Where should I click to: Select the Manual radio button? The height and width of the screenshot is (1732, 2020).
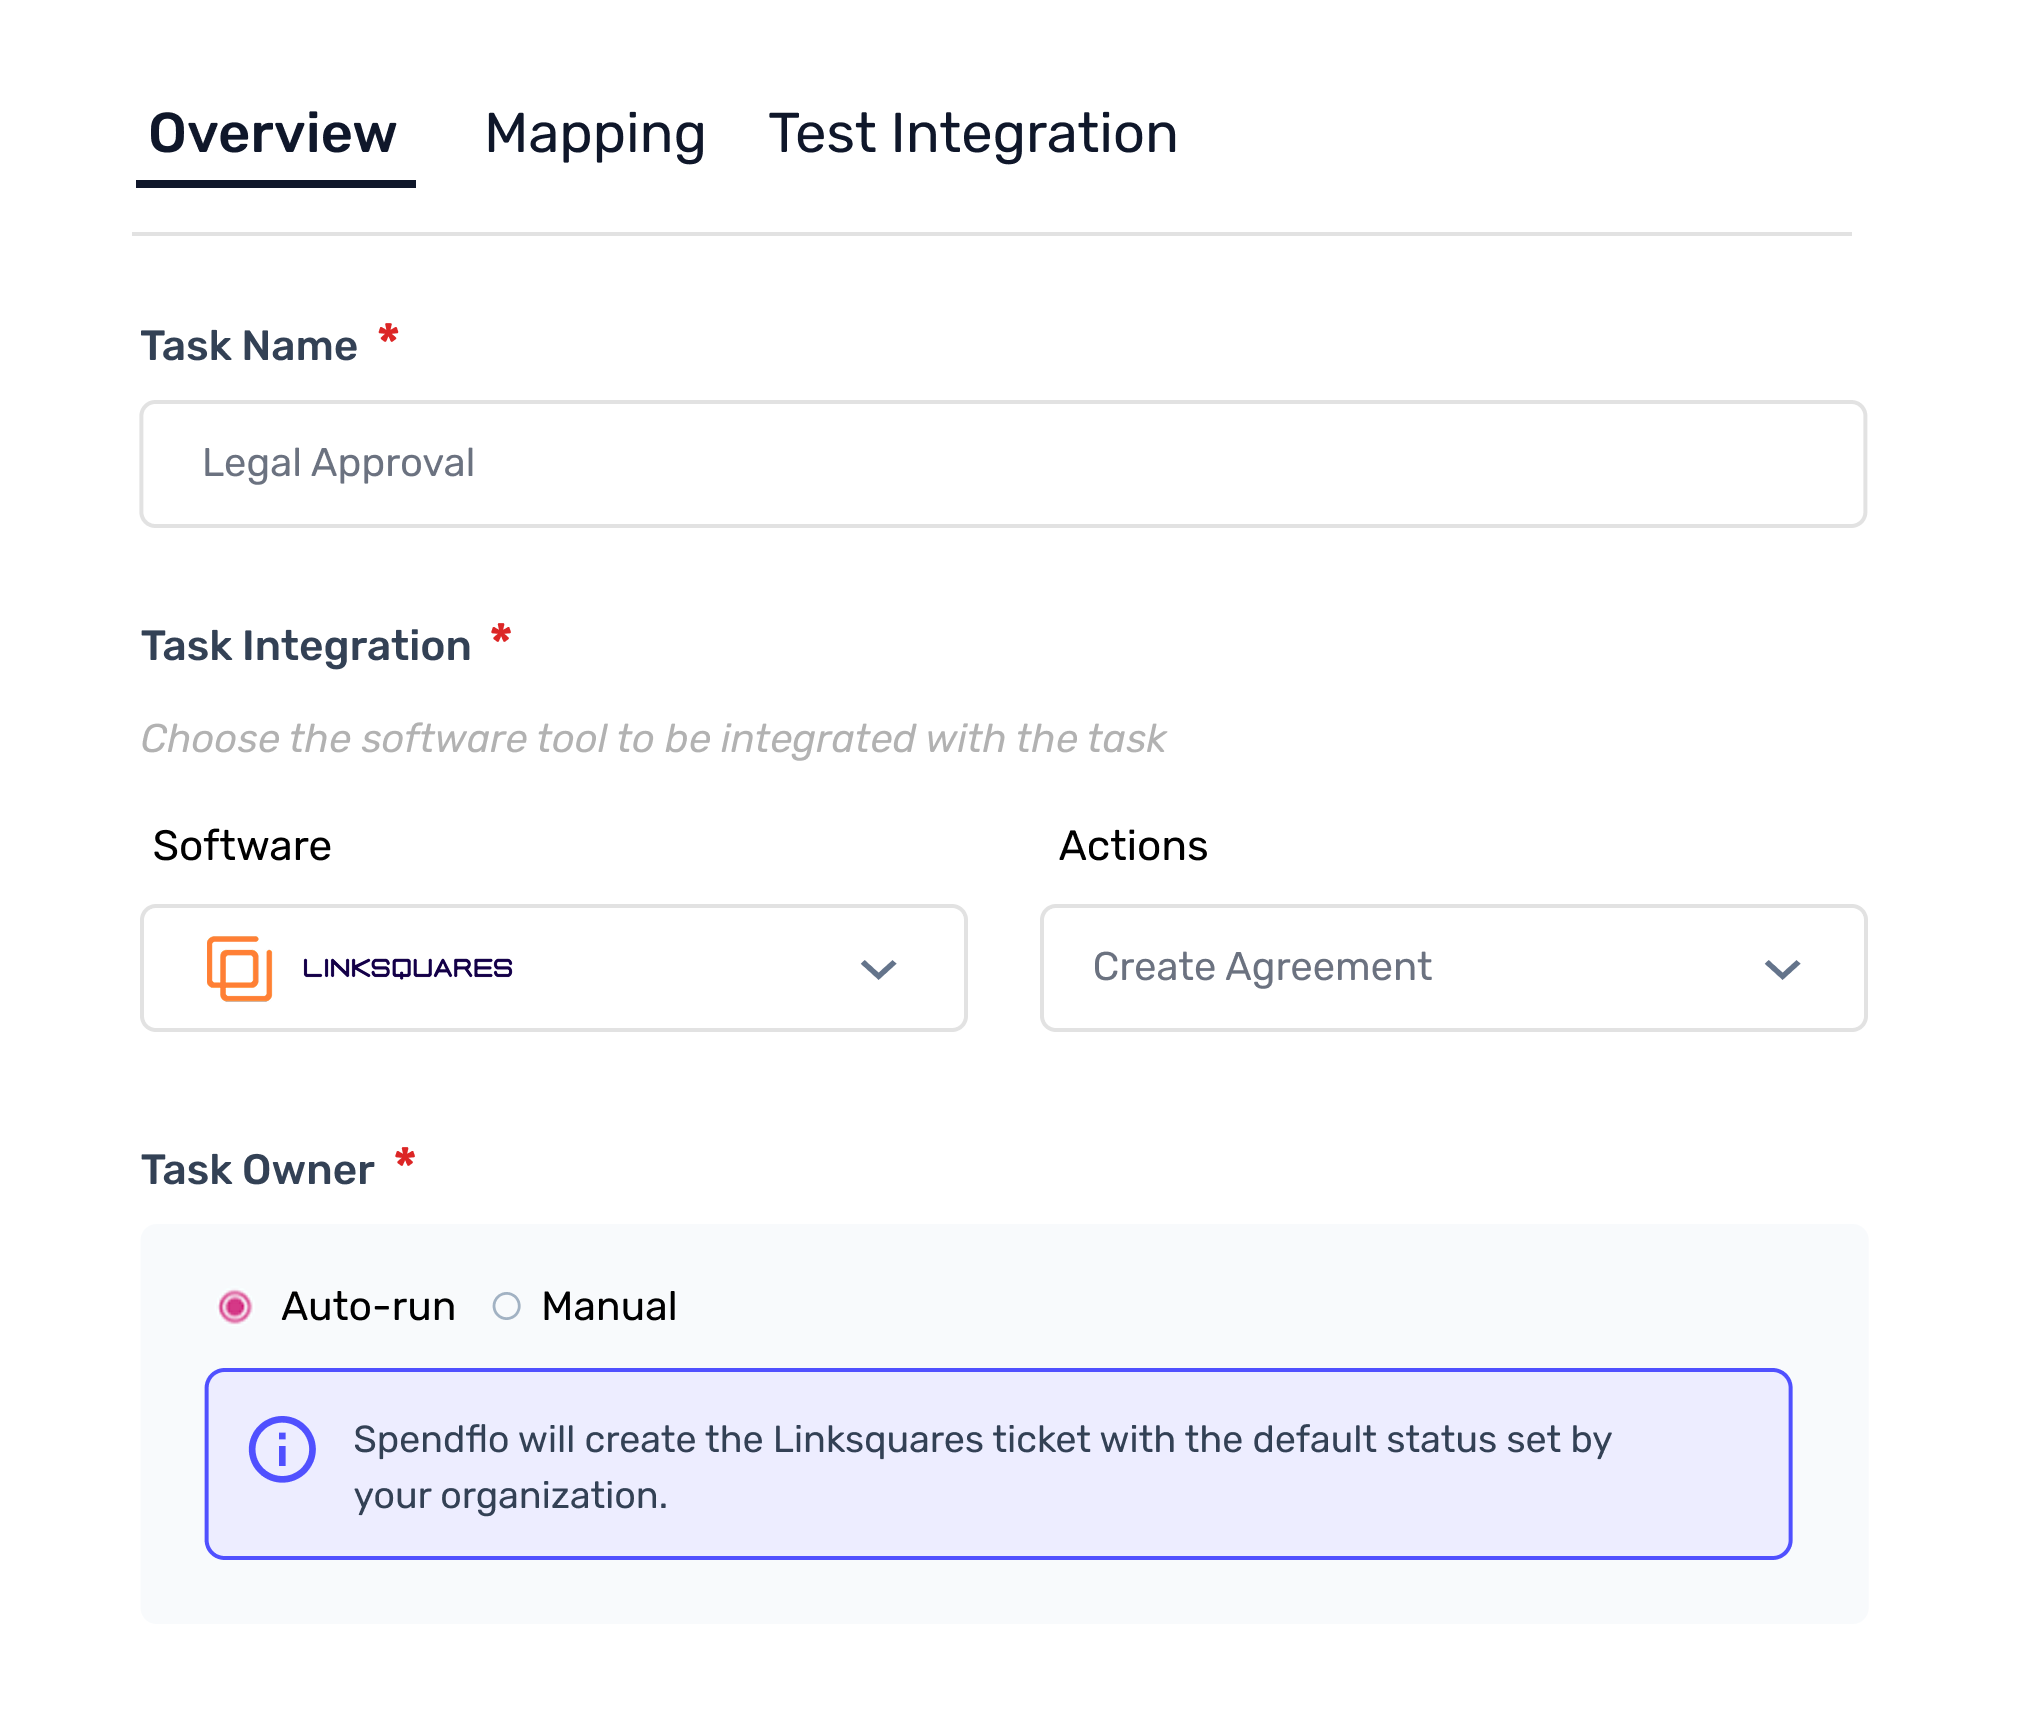507,1306
